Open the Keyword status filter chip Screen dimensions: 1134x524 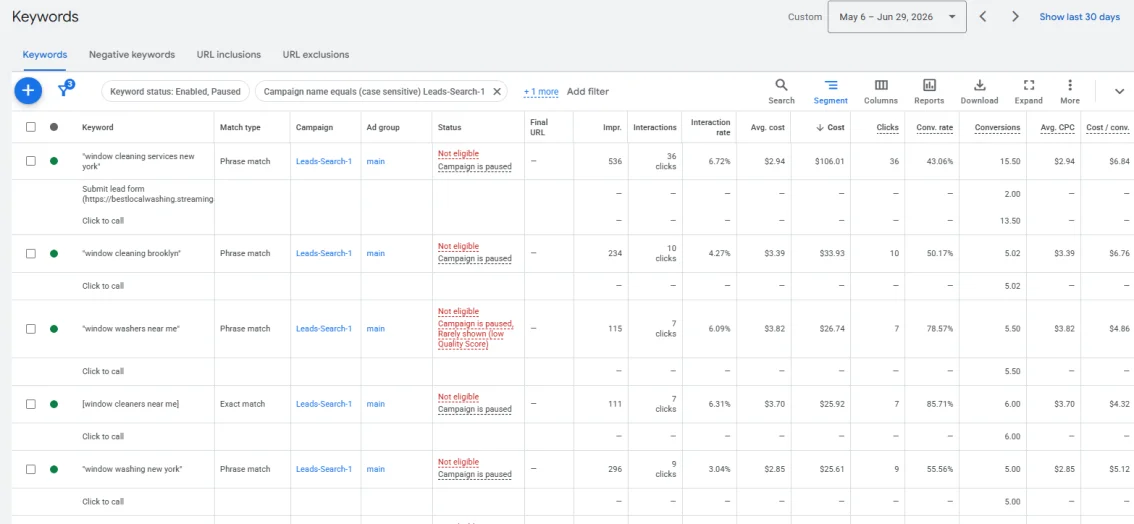click(175, 92)
